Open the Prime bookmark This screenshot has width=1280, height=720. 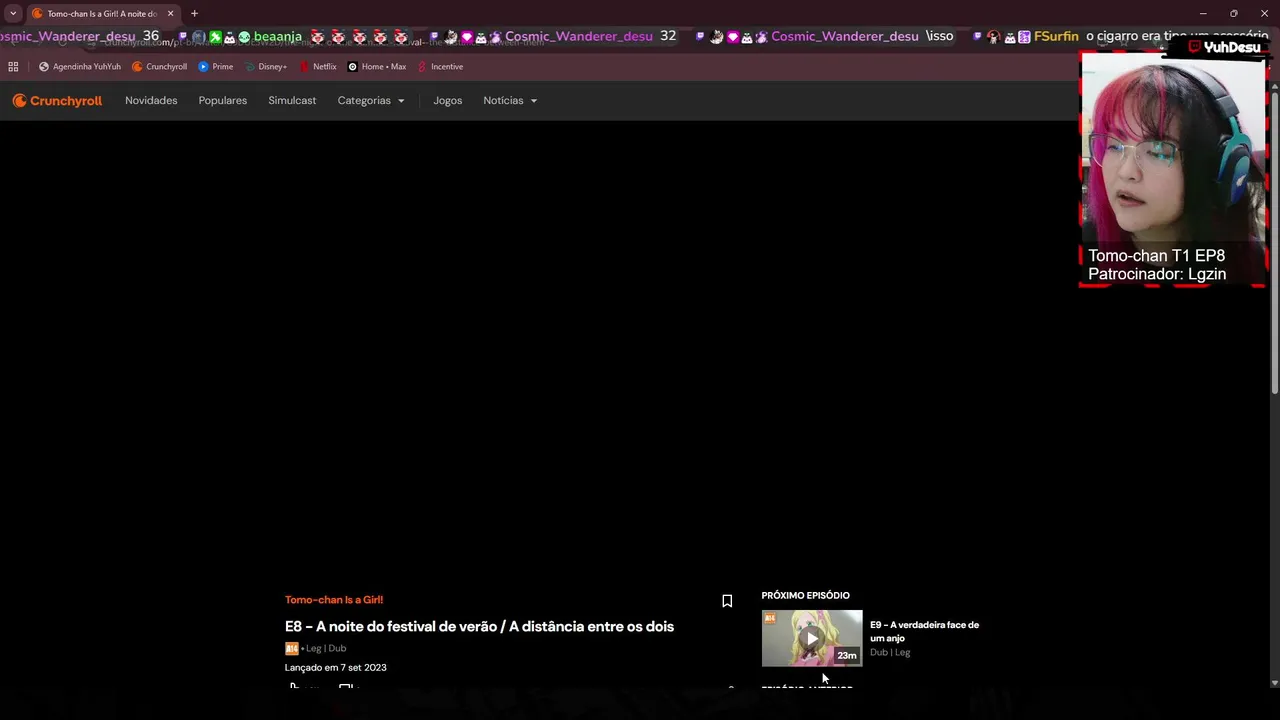click(216, 67)
